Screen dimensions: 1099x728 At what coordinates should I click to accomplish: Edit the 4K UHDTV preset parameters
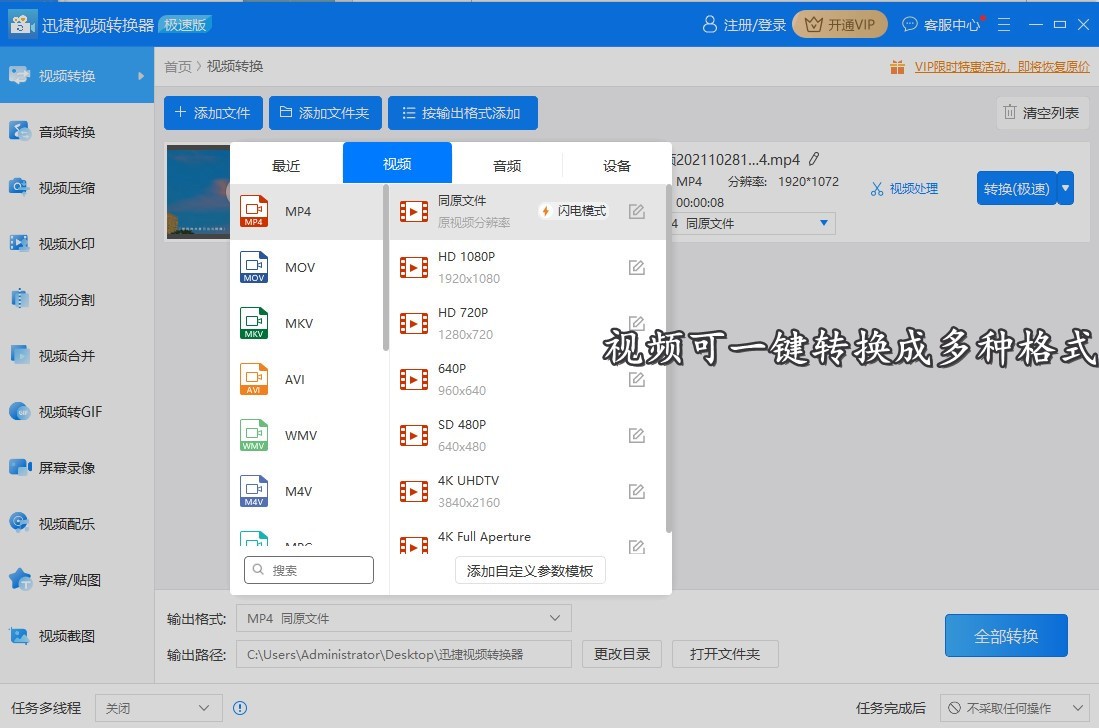(636, 491)
